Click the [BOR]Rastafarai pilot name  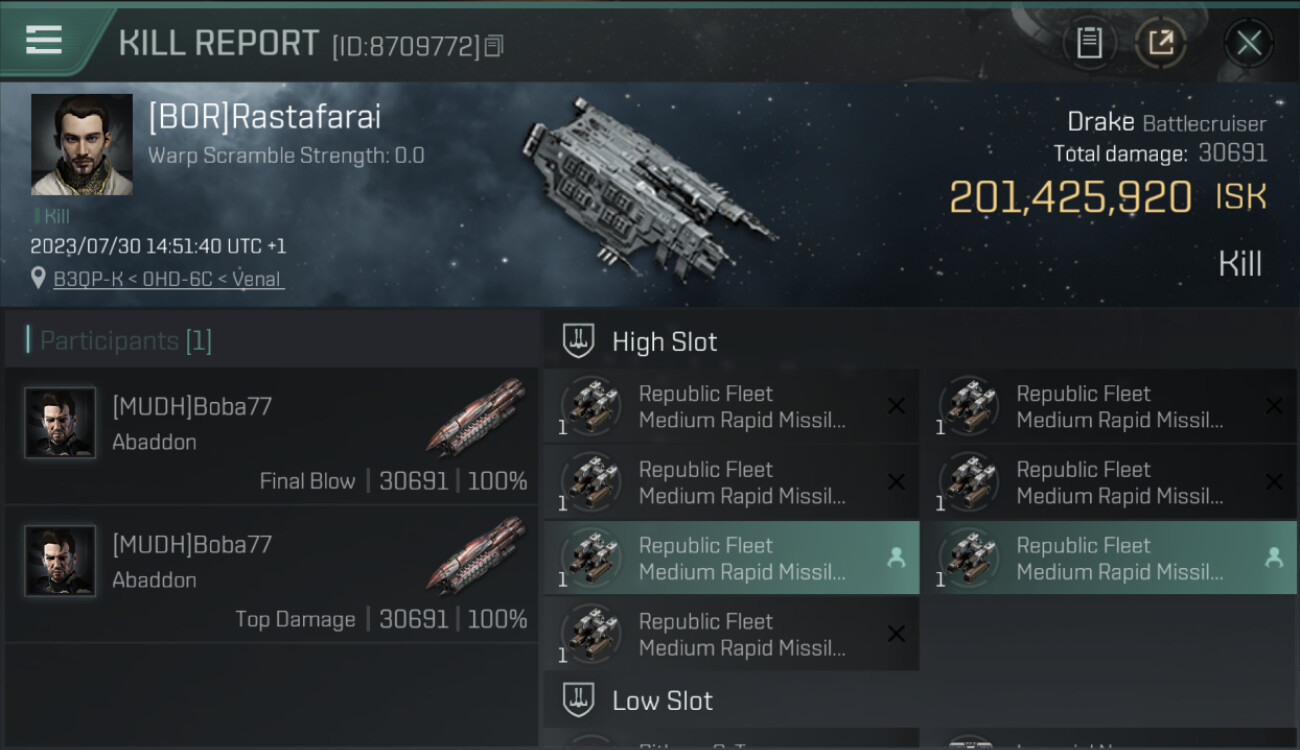coord(265,117)
